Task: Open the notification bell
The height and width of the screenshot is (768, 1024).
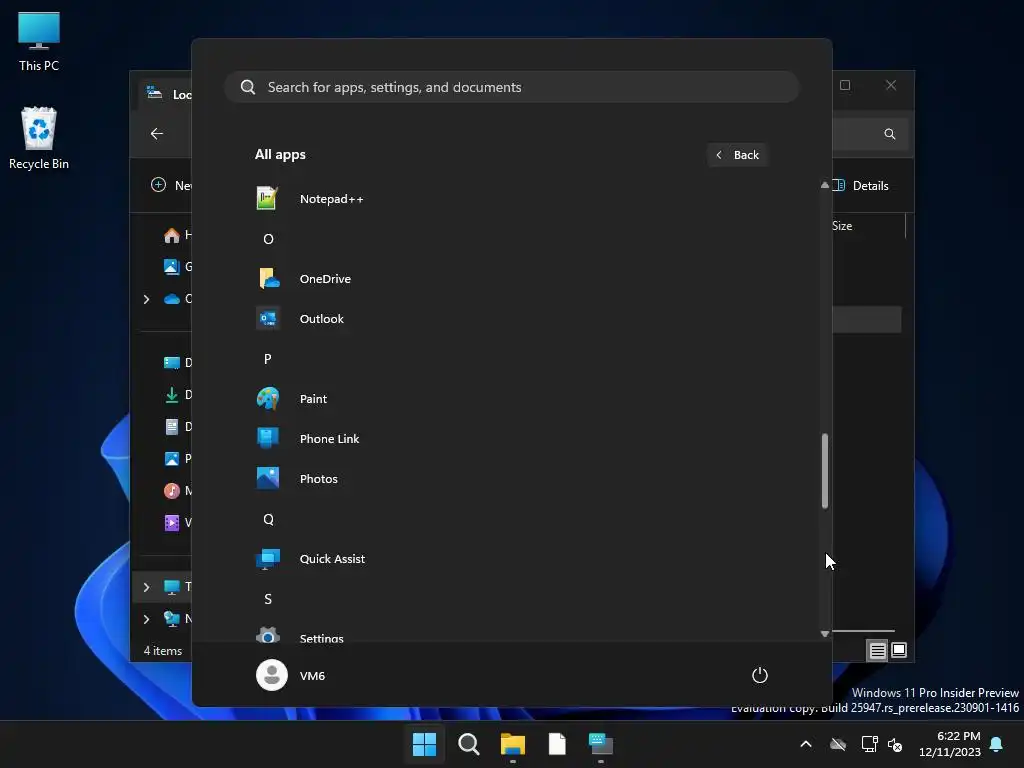Action: coord(997,744)
